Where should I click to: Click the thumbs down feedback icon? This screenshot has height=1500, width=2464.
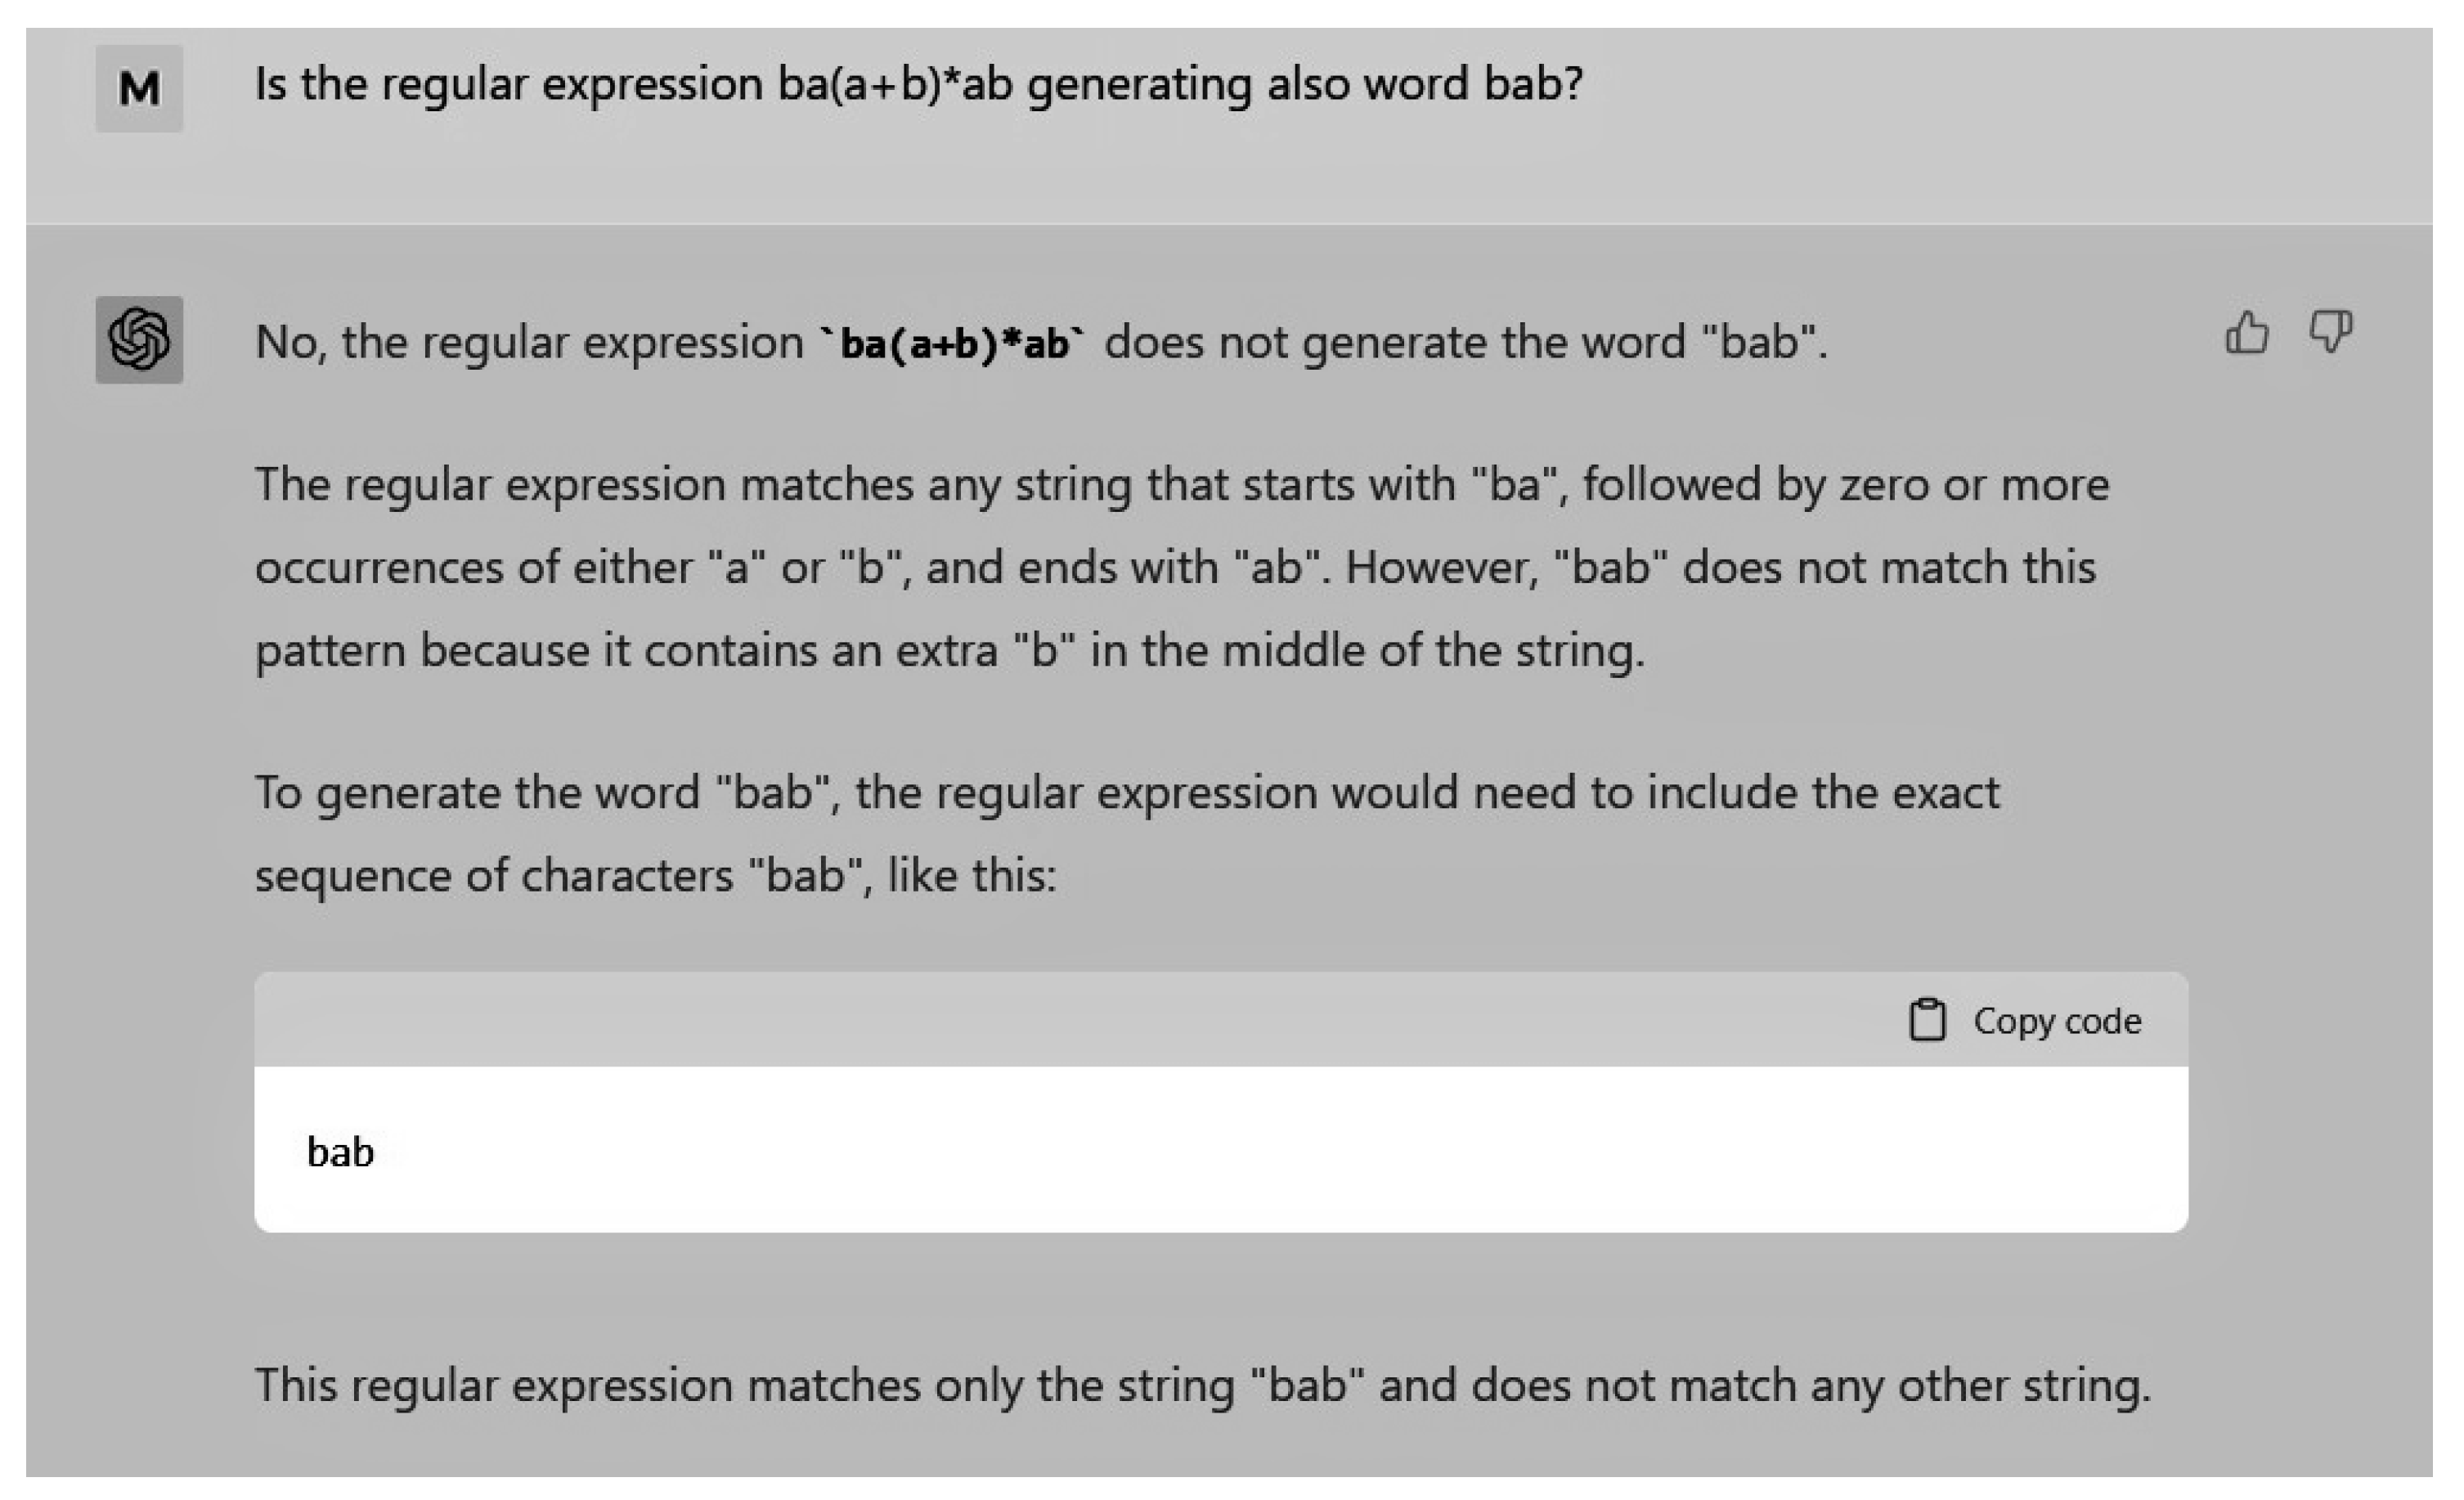pyautogui.click(x=2330, y=331)
